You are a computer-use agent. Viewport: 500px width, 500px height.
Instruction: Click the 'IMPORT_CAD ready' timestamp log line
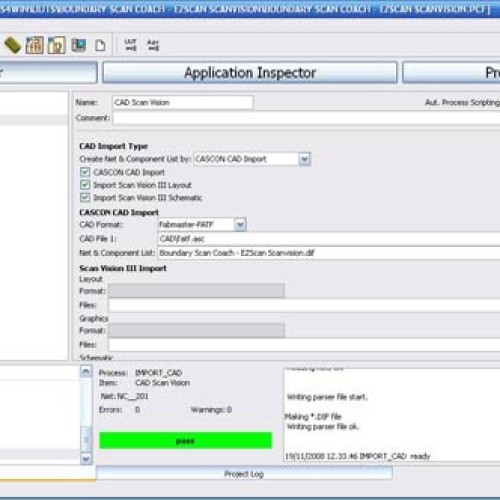(x=358, y=456)
